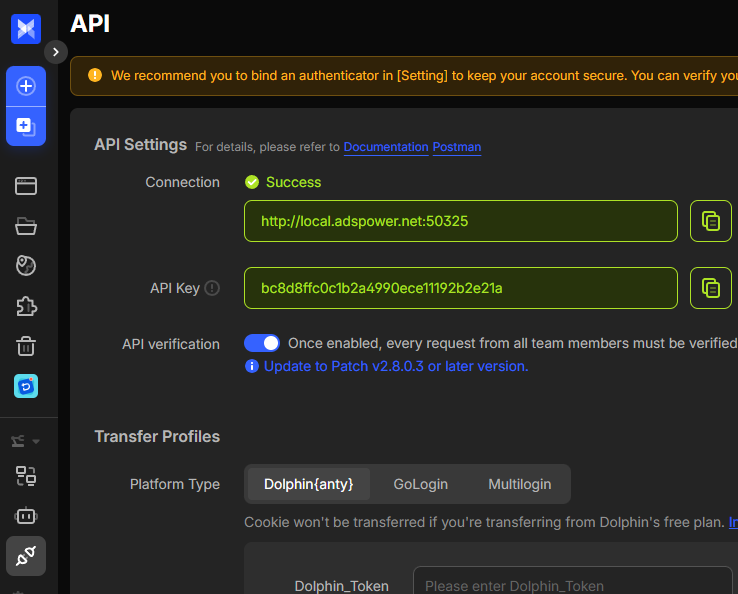Click the new profile plus icon

click(x=26, y=86)
